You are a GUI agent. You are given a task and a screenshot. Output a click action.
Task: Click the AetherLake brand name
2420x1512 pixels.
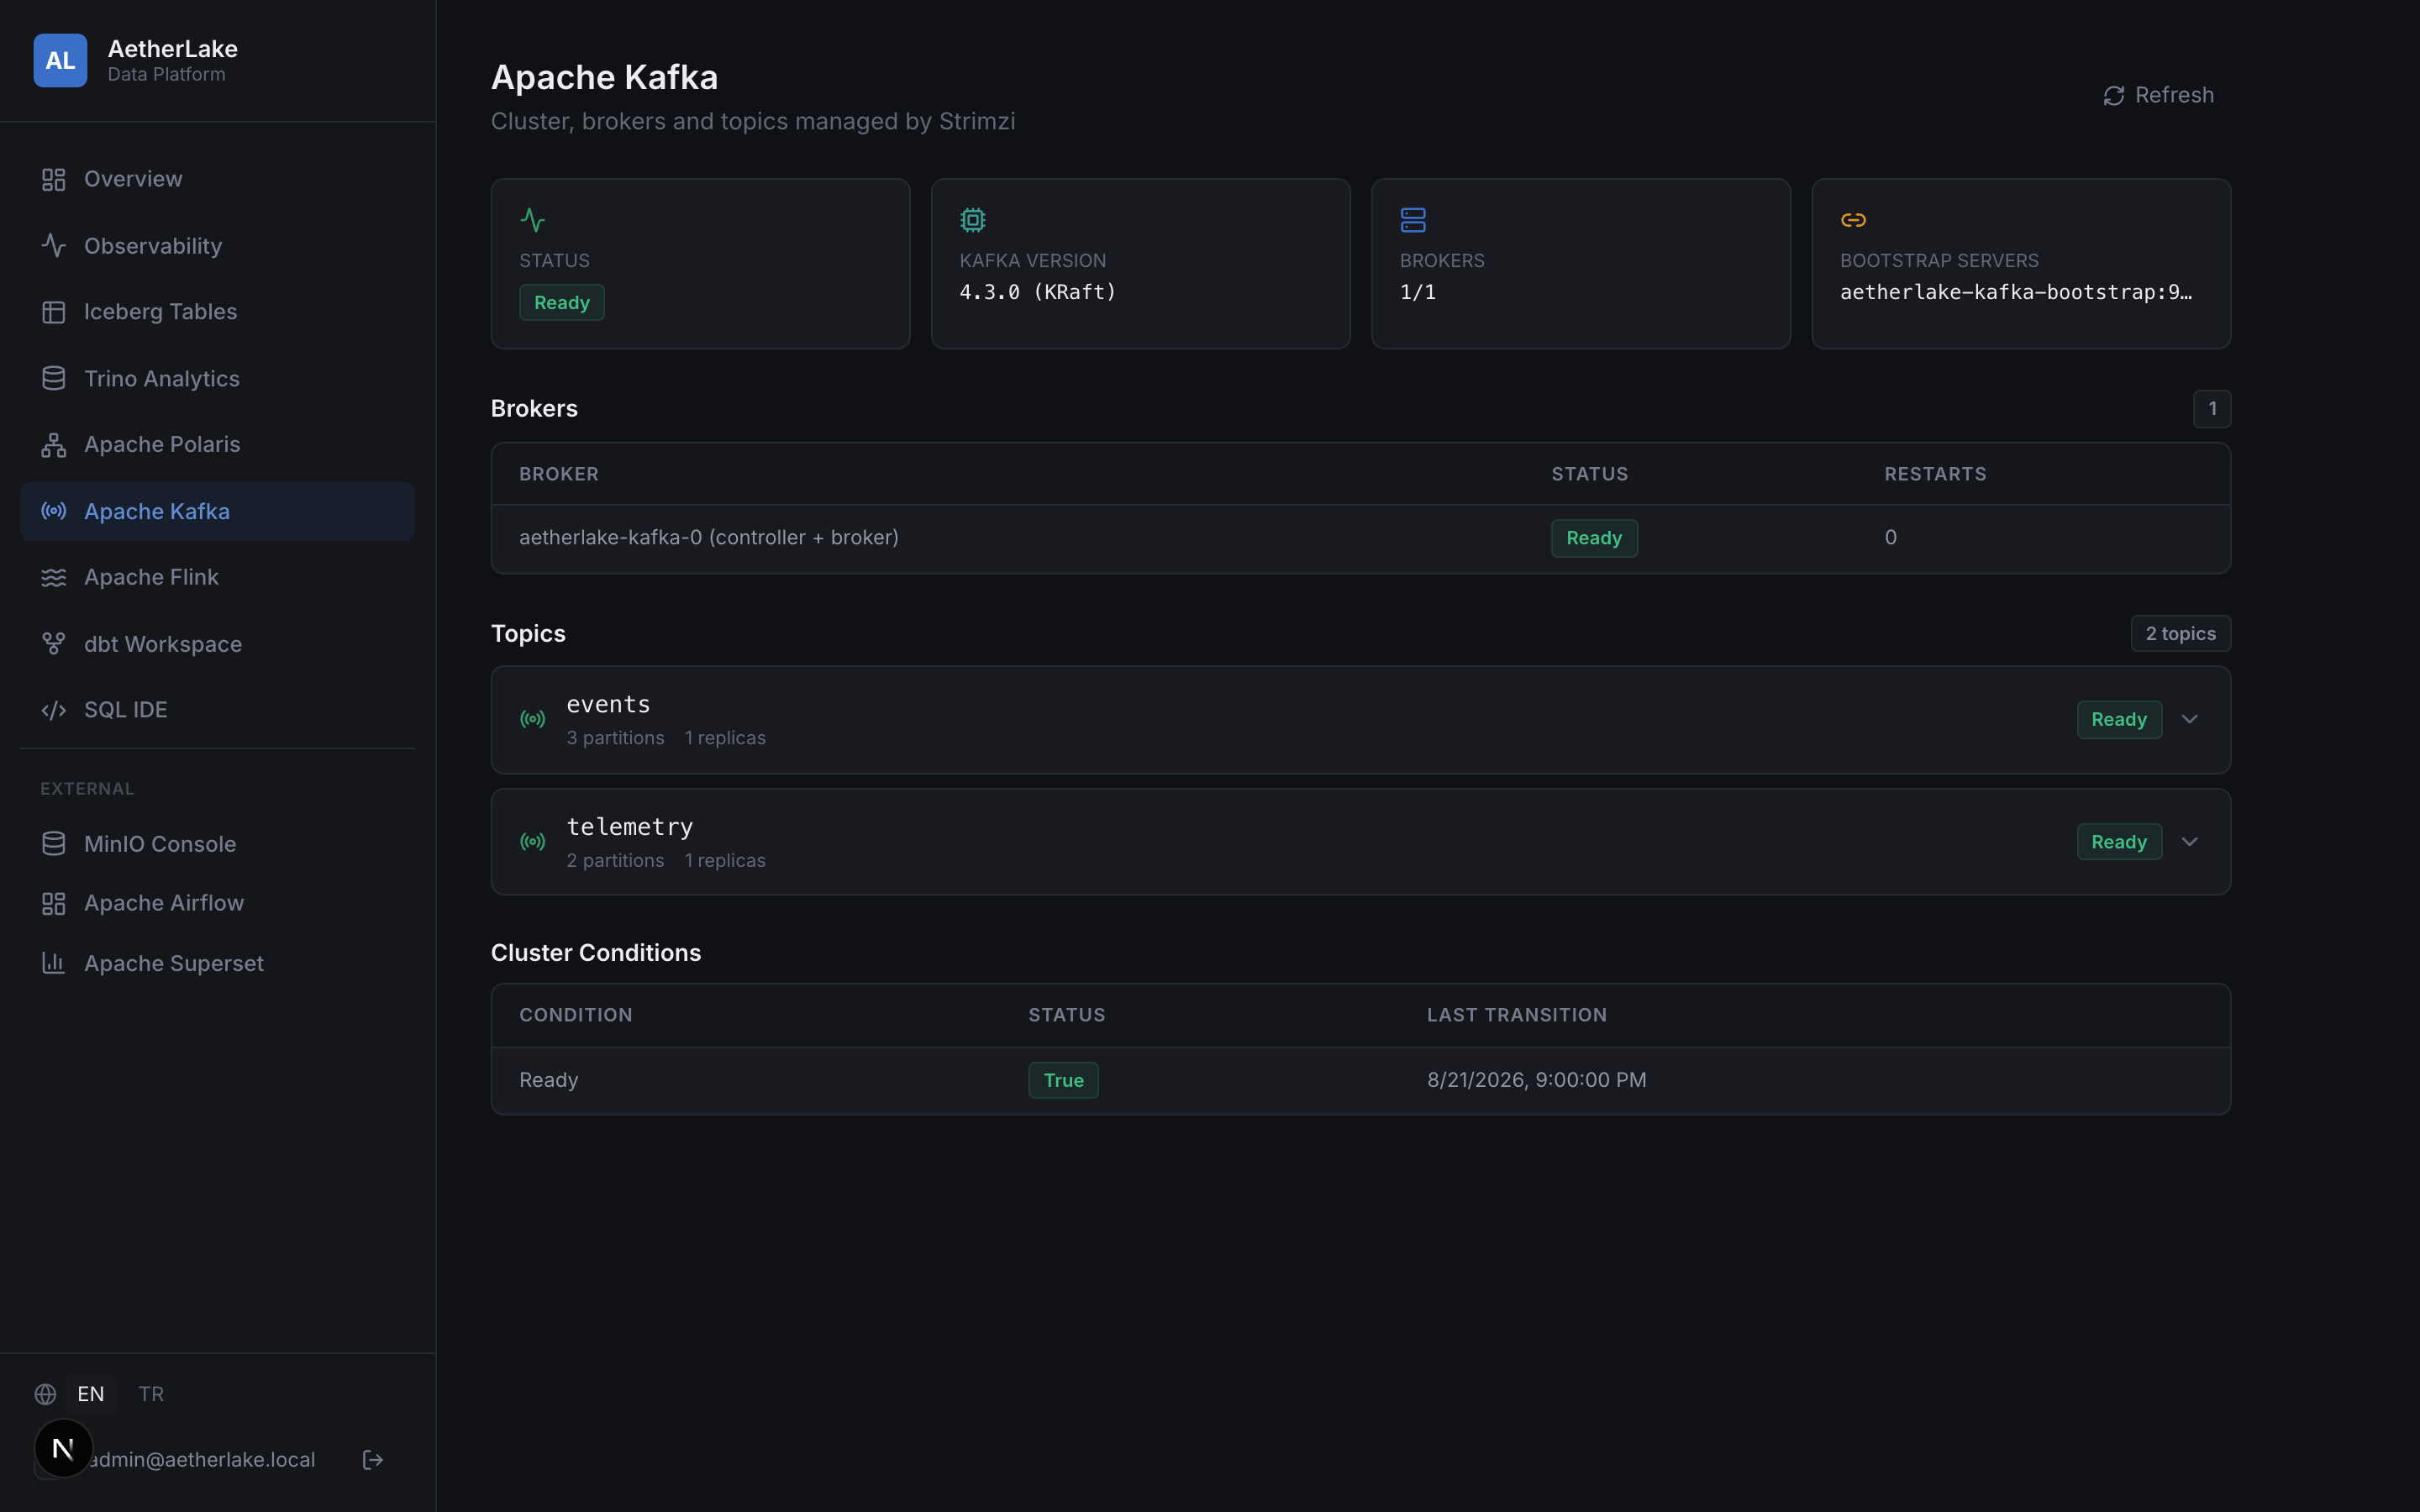pos(172,49)
